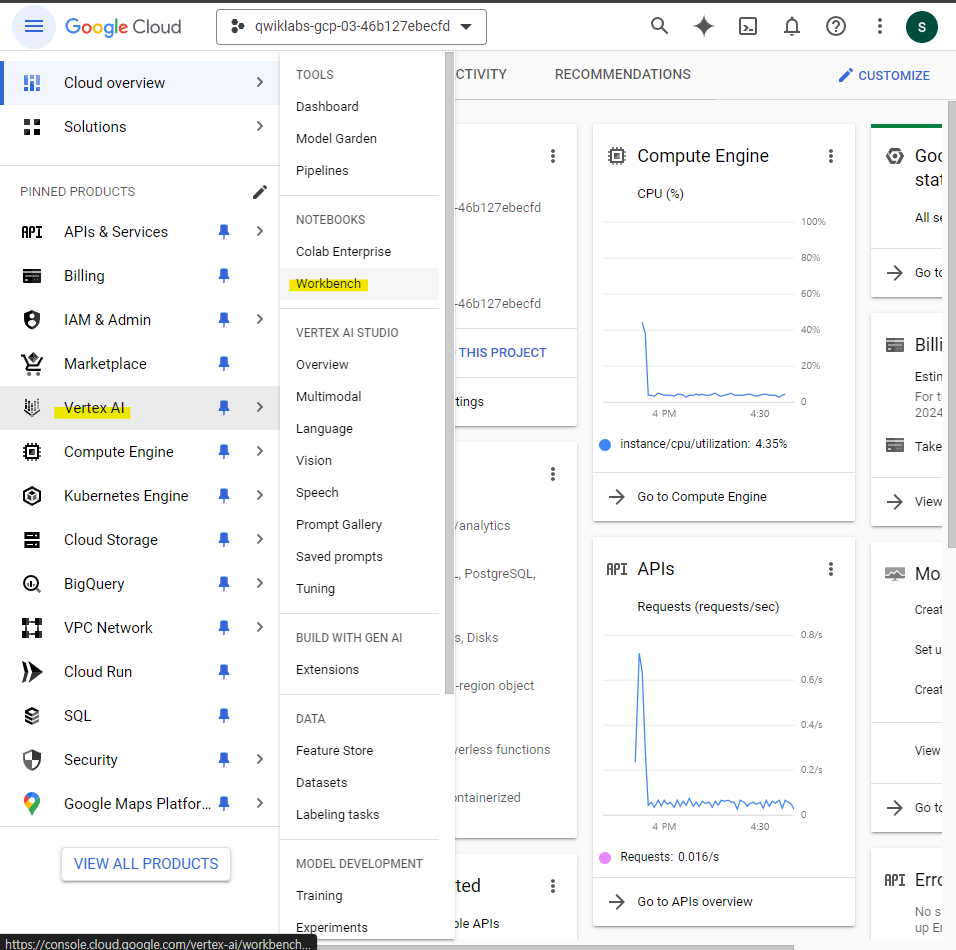Click the submenu vertical scrollbar
This screenshot has width=956, height=950.
pyautogui.click(x=449, y=373)
